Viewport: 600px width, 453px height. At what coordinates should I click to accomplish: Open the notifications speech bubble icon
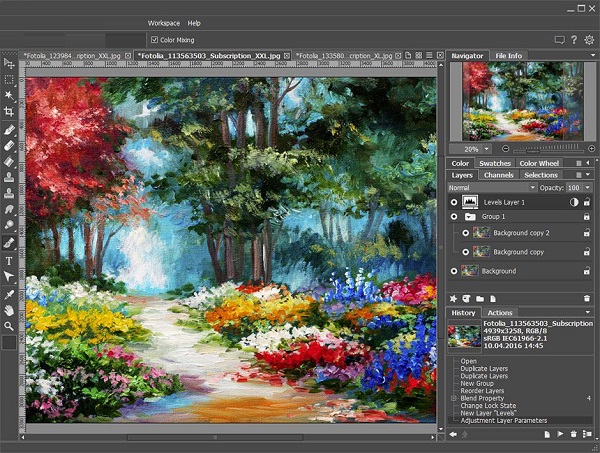point(559,40)
